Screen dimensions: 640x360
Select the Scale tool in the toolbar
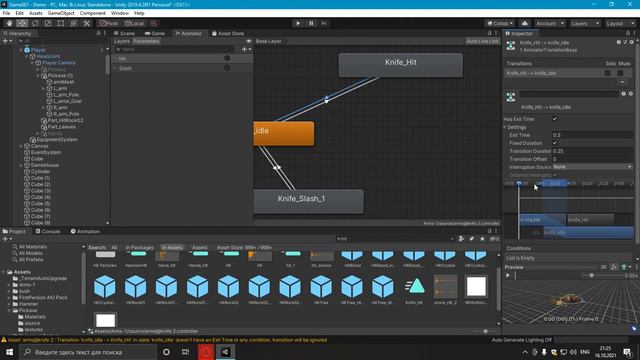[x=48, y=23]
